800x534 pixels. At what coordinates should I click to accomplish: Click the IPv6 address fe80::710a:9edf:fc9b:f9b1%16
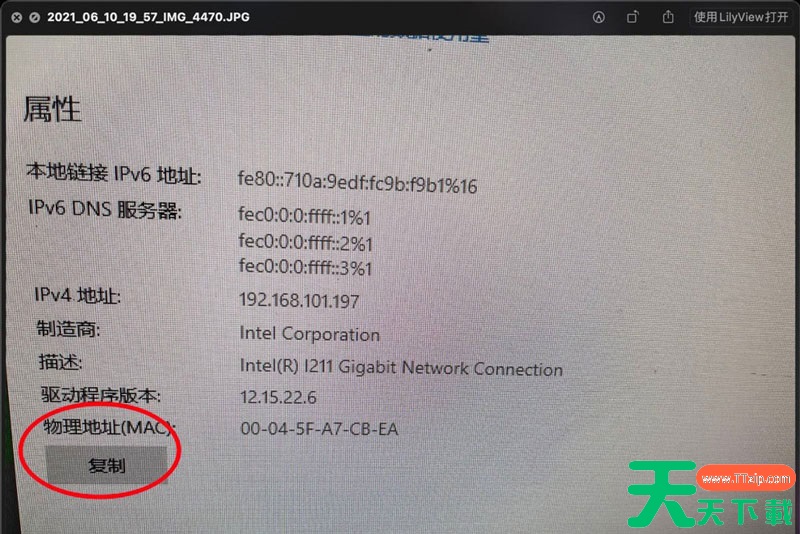coord(357,182)
